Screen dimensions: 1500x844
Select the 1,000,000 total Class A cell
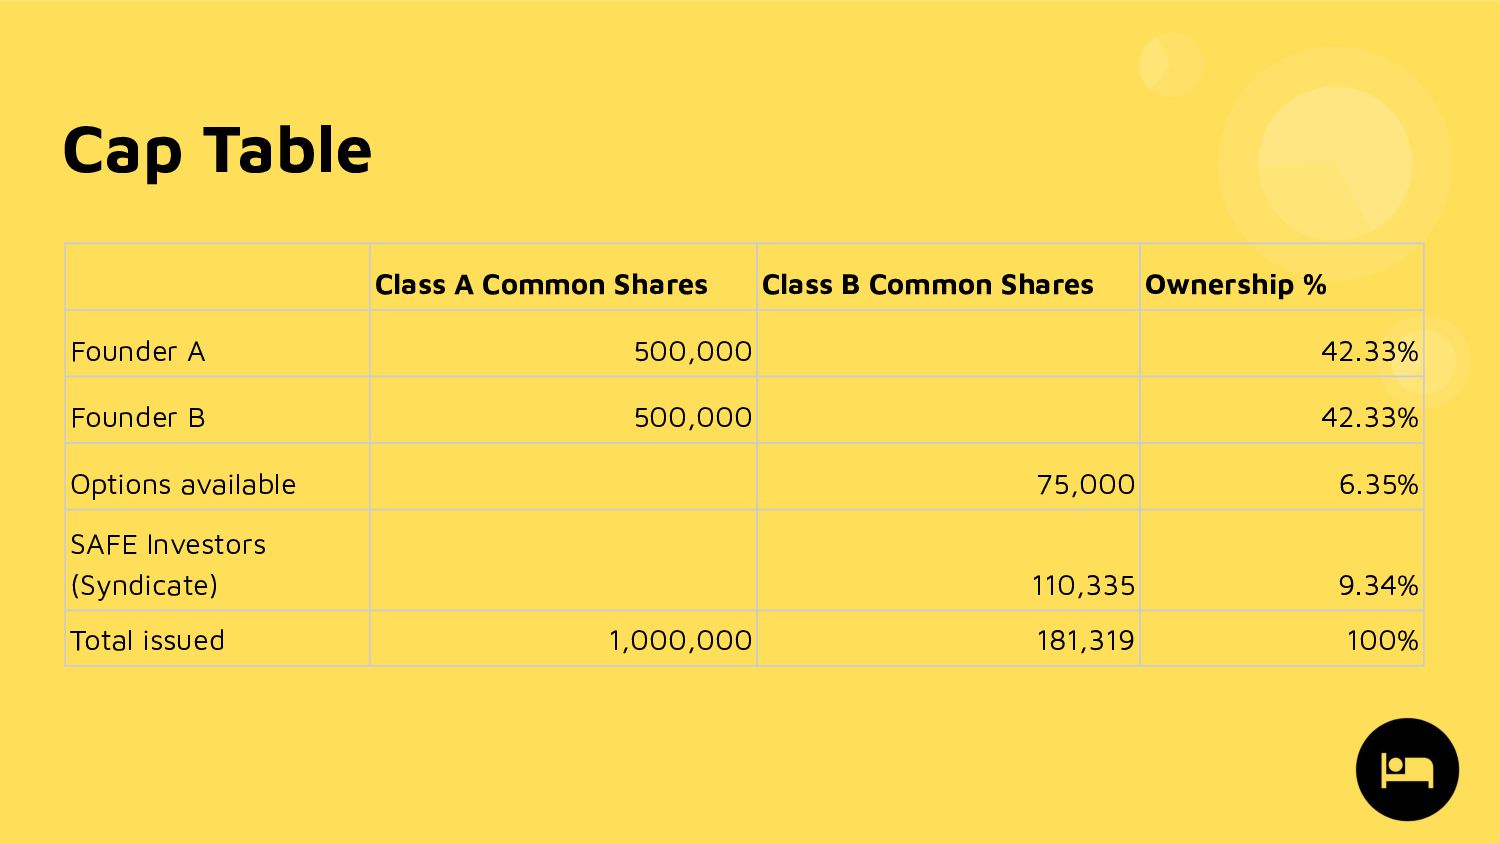(563, 638)
